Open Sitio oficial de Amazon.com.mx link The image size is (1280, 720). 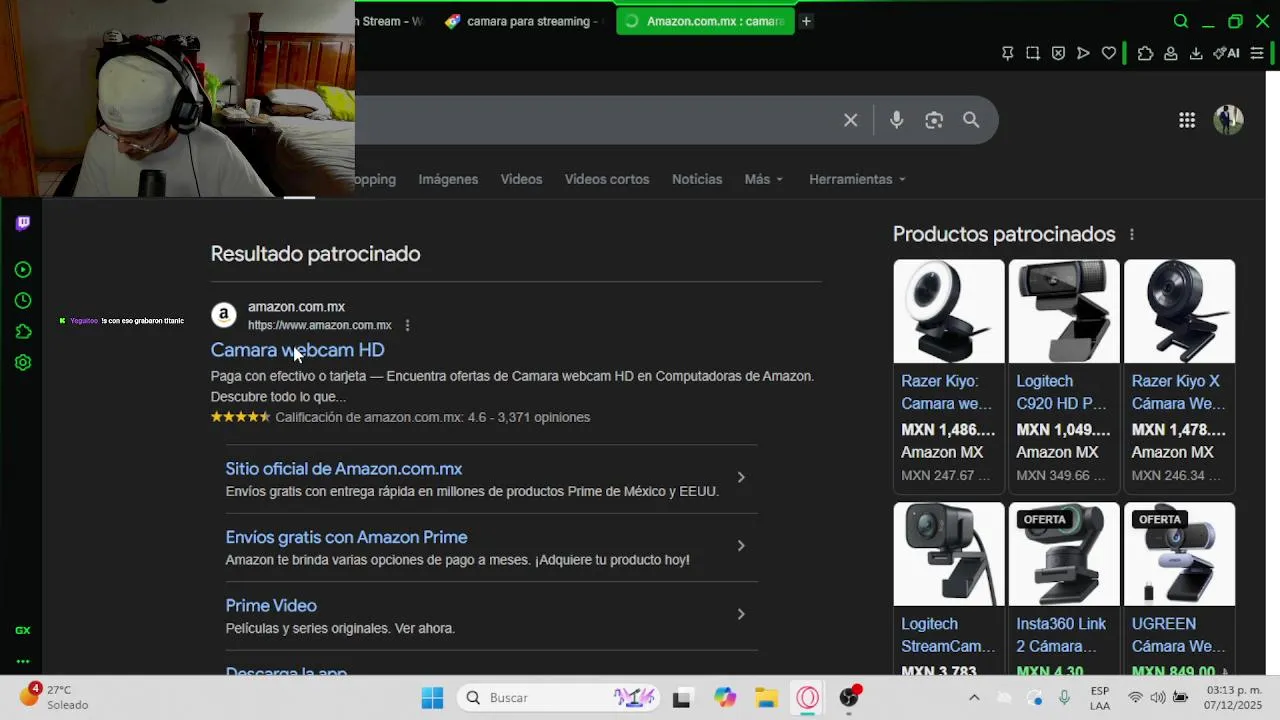[344, 469]
